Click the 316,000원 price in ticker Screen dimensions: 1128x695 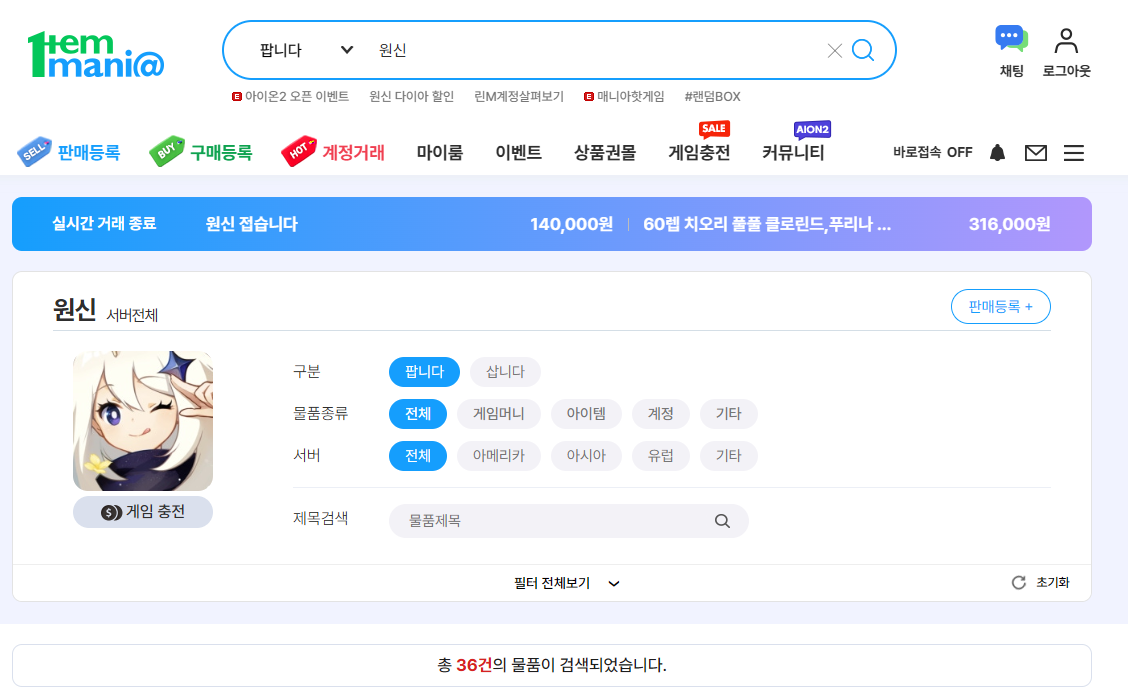pos(1009,224)
